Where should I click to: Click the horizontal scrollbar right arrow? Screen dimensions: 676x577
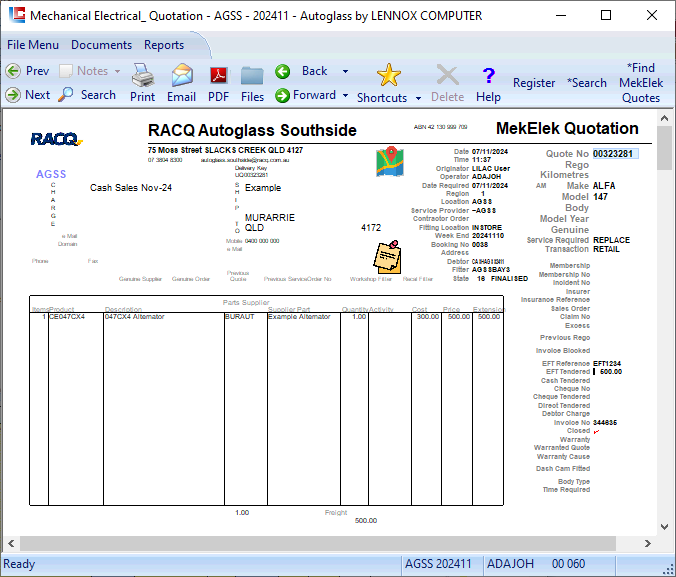pyautogui.click(x=648, y=543)
